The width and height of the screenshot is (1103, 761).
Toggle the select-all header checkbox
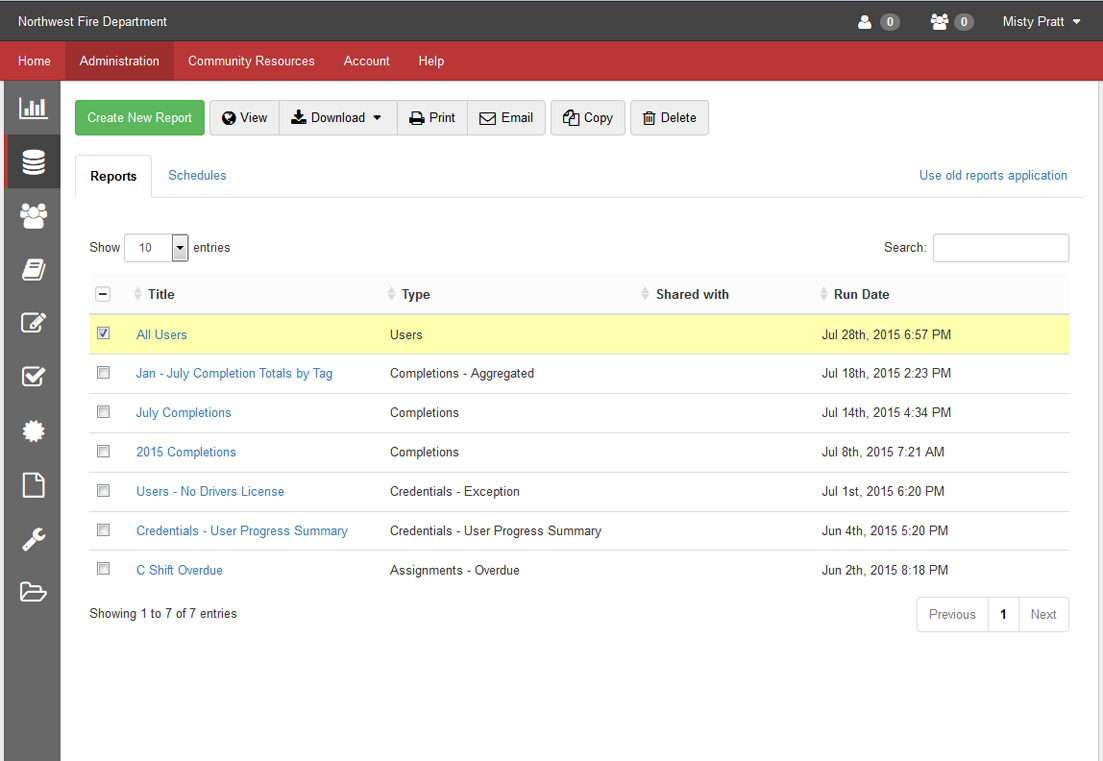[x=103, y=294]
